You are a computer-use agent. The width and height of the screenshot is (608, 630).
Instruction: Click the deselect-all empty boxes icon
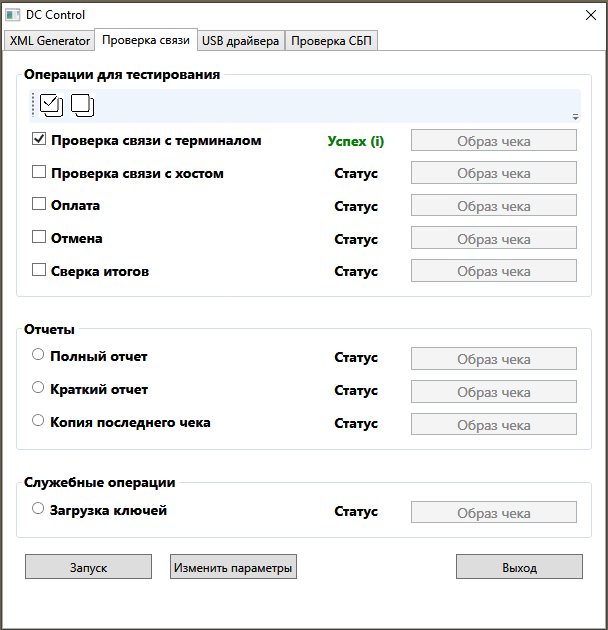82,103
